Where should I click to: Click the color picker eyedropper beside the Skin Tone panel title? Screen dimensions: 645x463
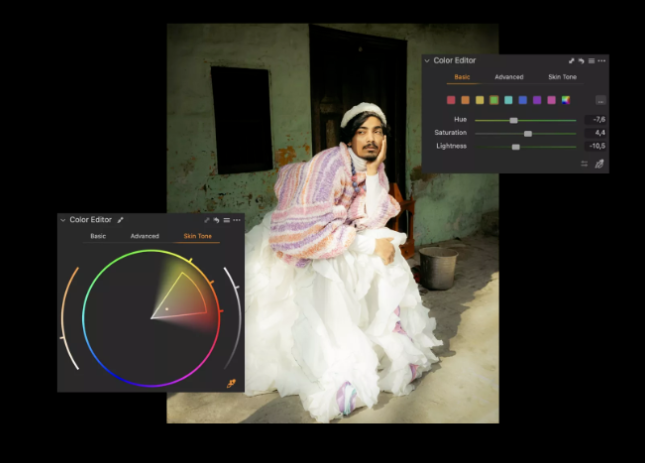(121, 220)
